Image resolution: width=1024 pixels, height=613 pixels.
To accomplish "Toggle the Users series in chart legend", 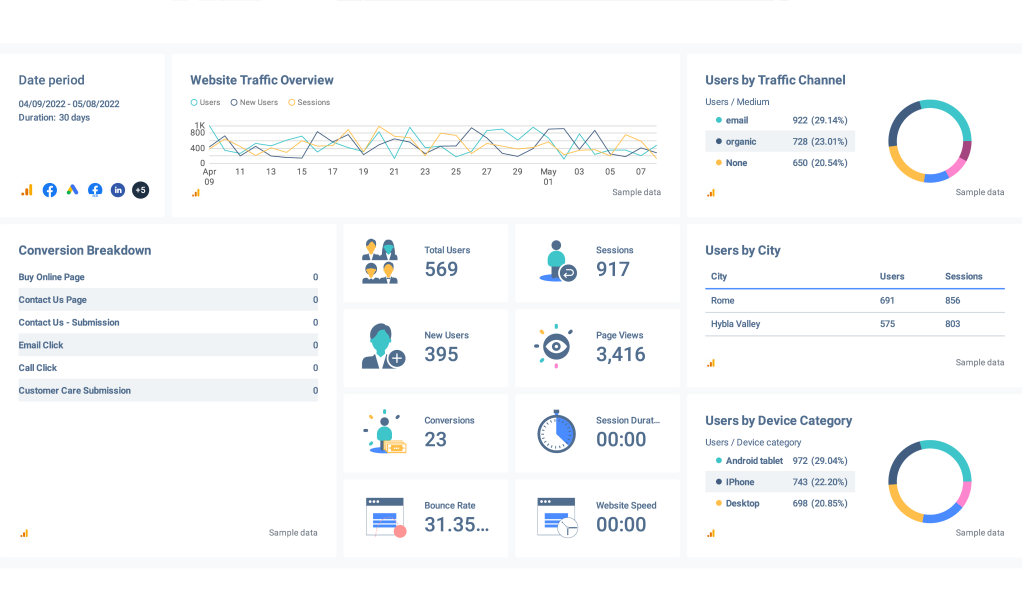I will pyautogui.click(x=205, y=102).
